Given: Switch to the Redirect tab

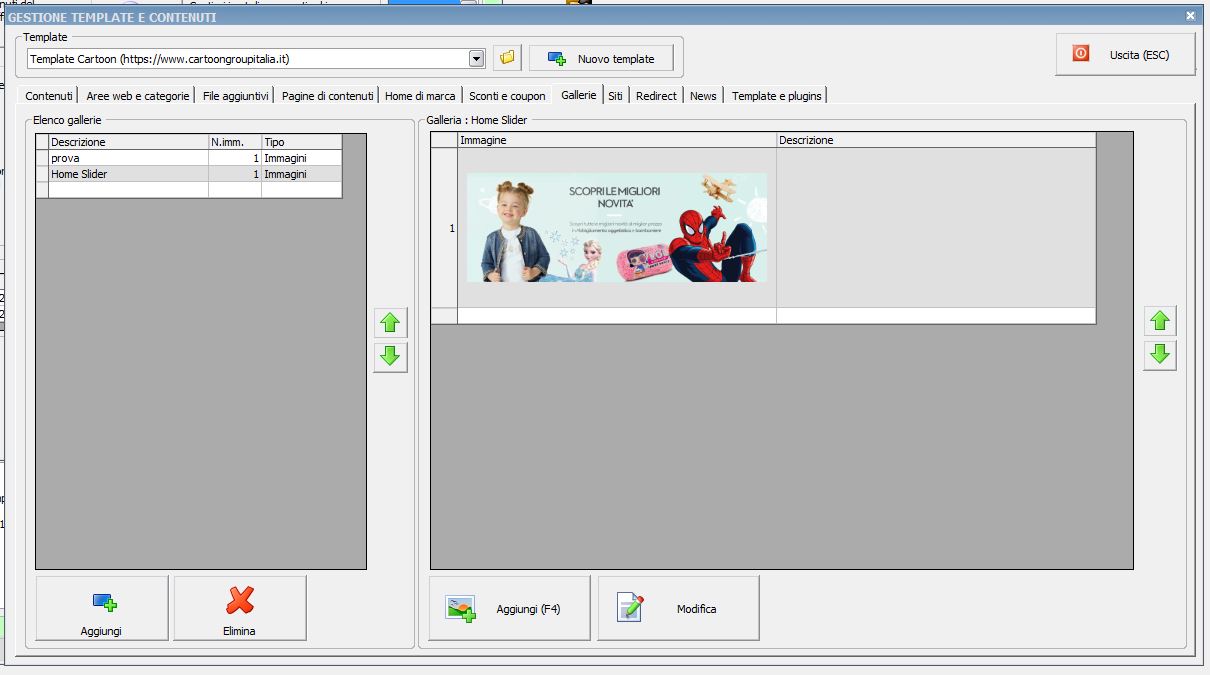Looking at the screenshot, I should click(x=657, y=96).
